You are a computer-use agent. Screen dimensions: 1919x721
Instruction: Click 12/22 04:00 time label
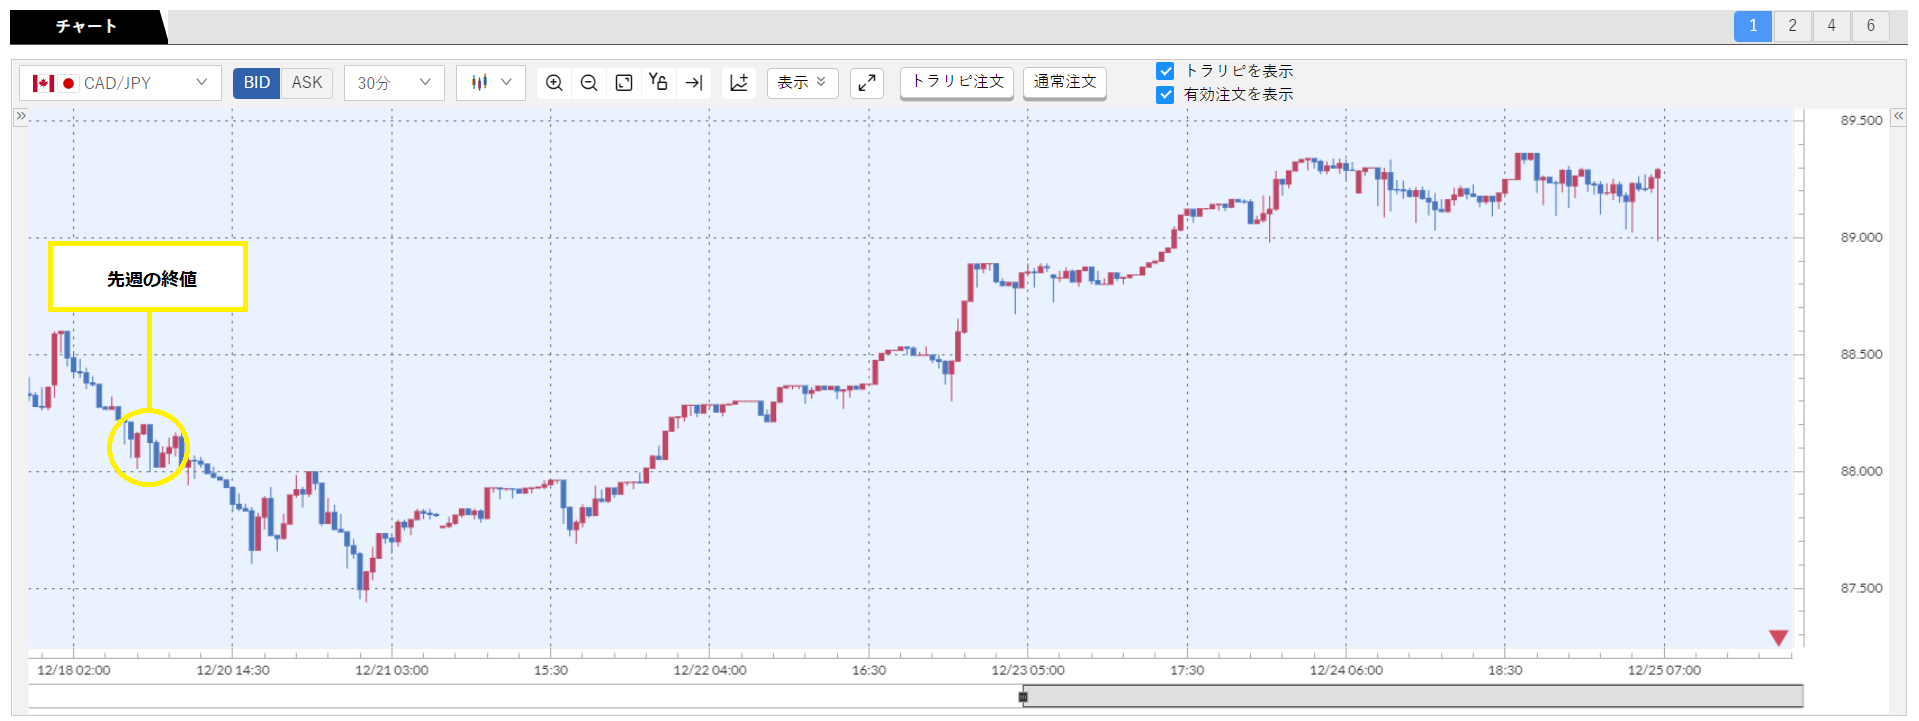pos(710,670)
